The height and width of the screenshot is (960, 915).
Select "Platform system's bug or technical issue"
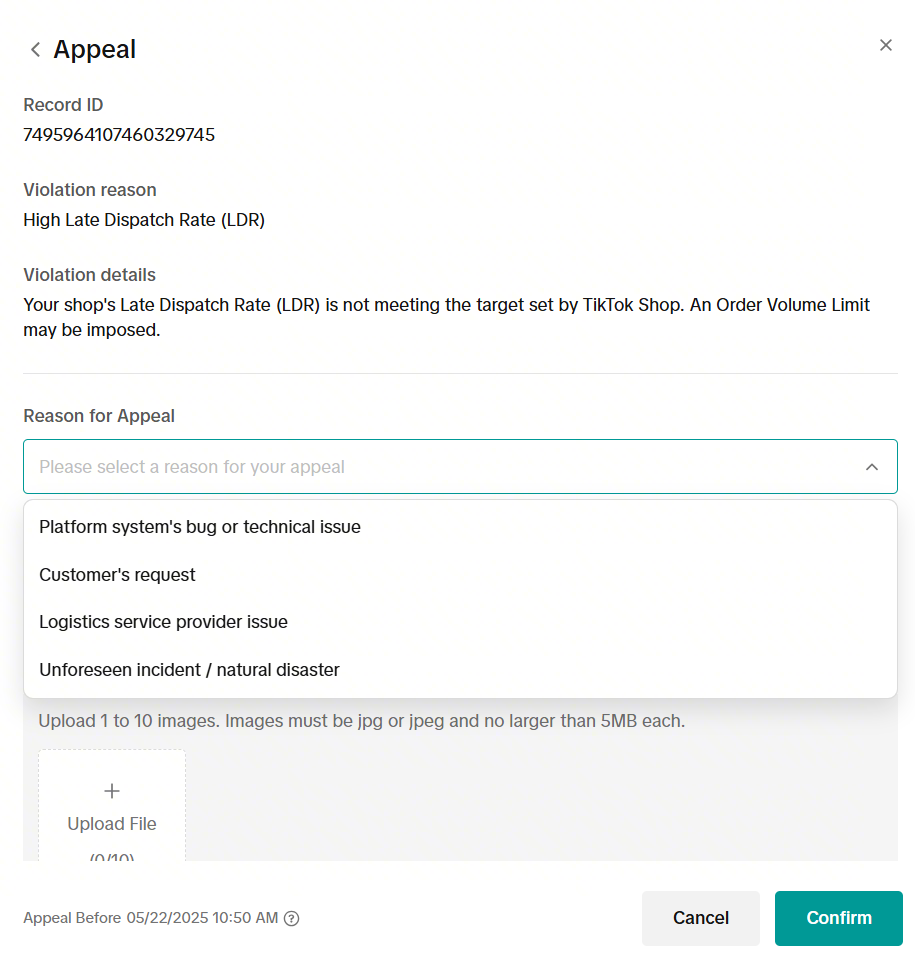coord(200,527)
